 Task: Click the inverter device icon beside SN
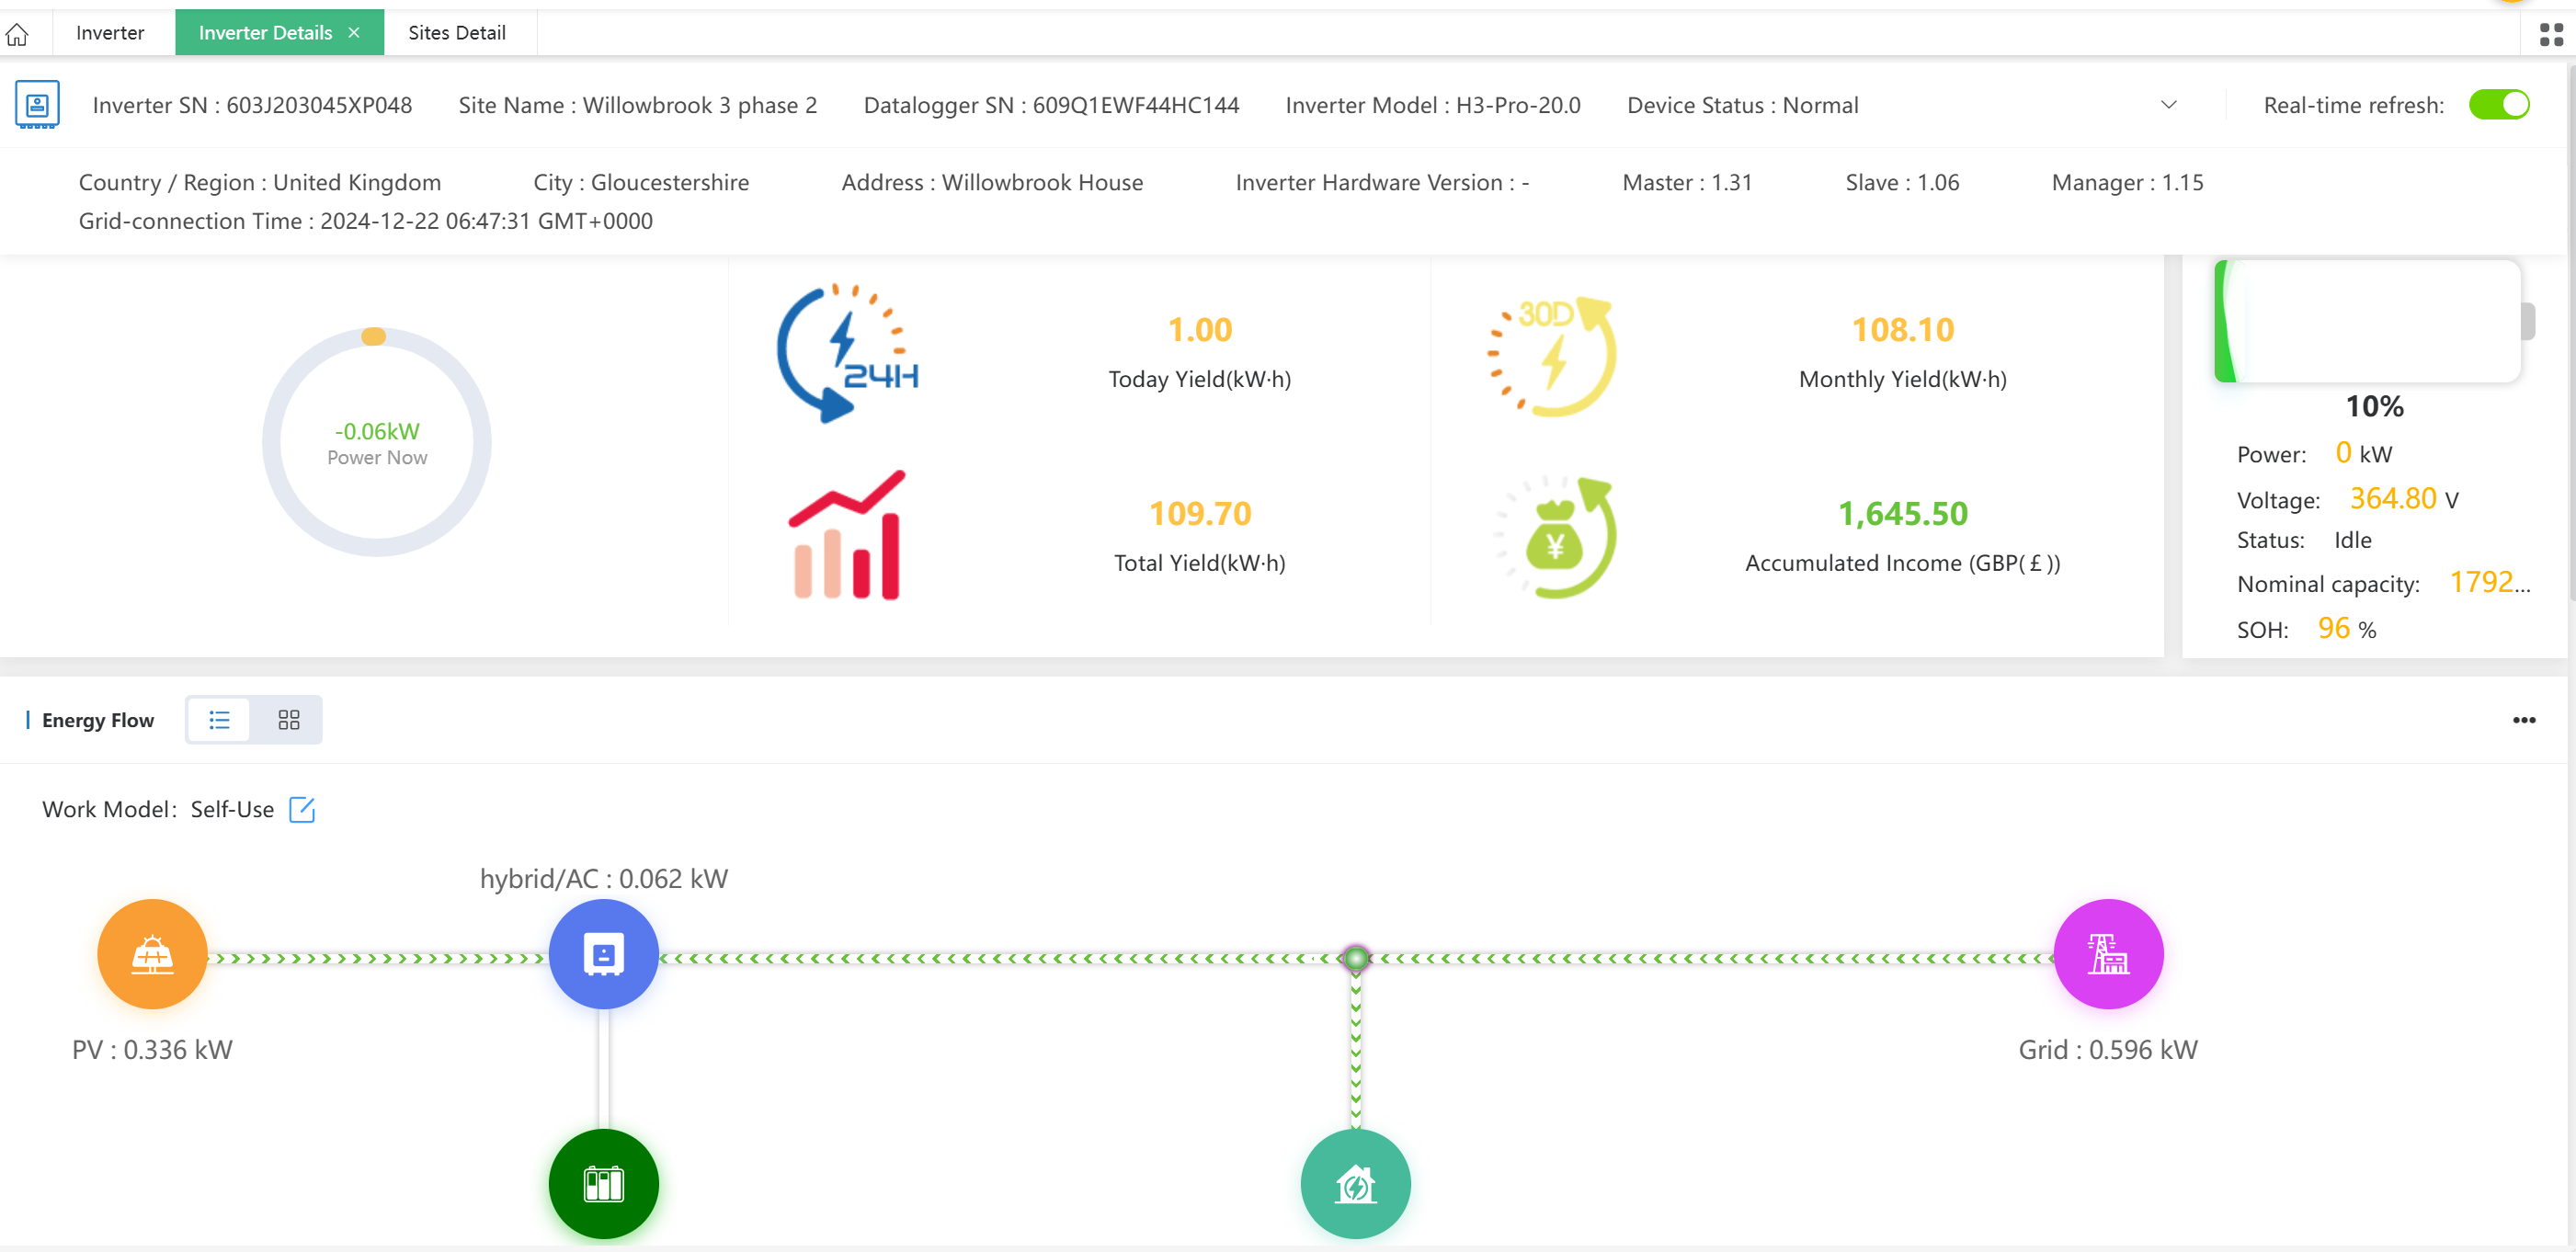point(37,104)
